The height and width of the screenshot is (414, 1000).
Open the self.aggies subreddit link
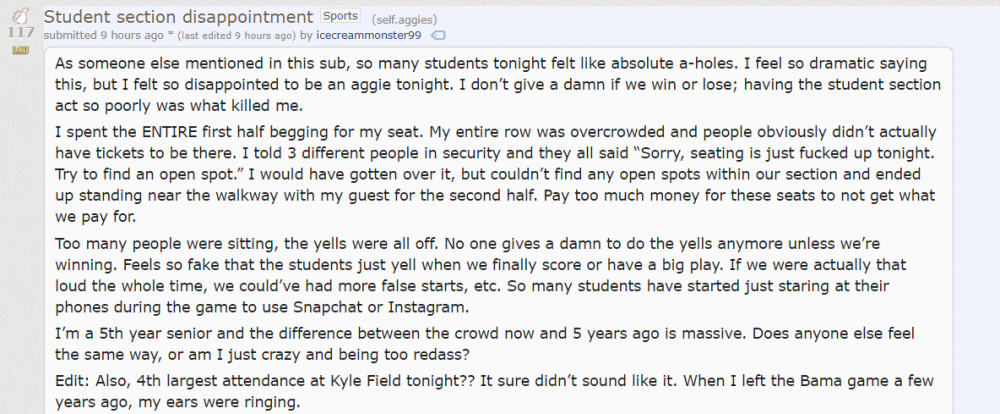[x=404, y=19]
